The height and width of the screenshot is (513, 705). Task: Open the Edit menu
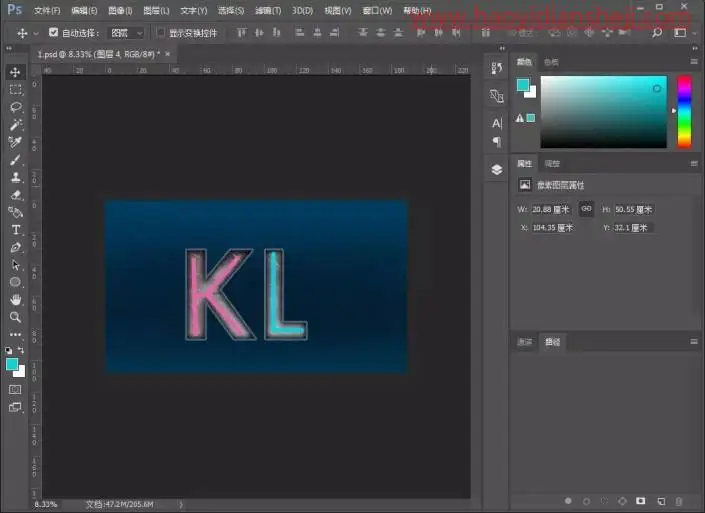coord(84,10)
